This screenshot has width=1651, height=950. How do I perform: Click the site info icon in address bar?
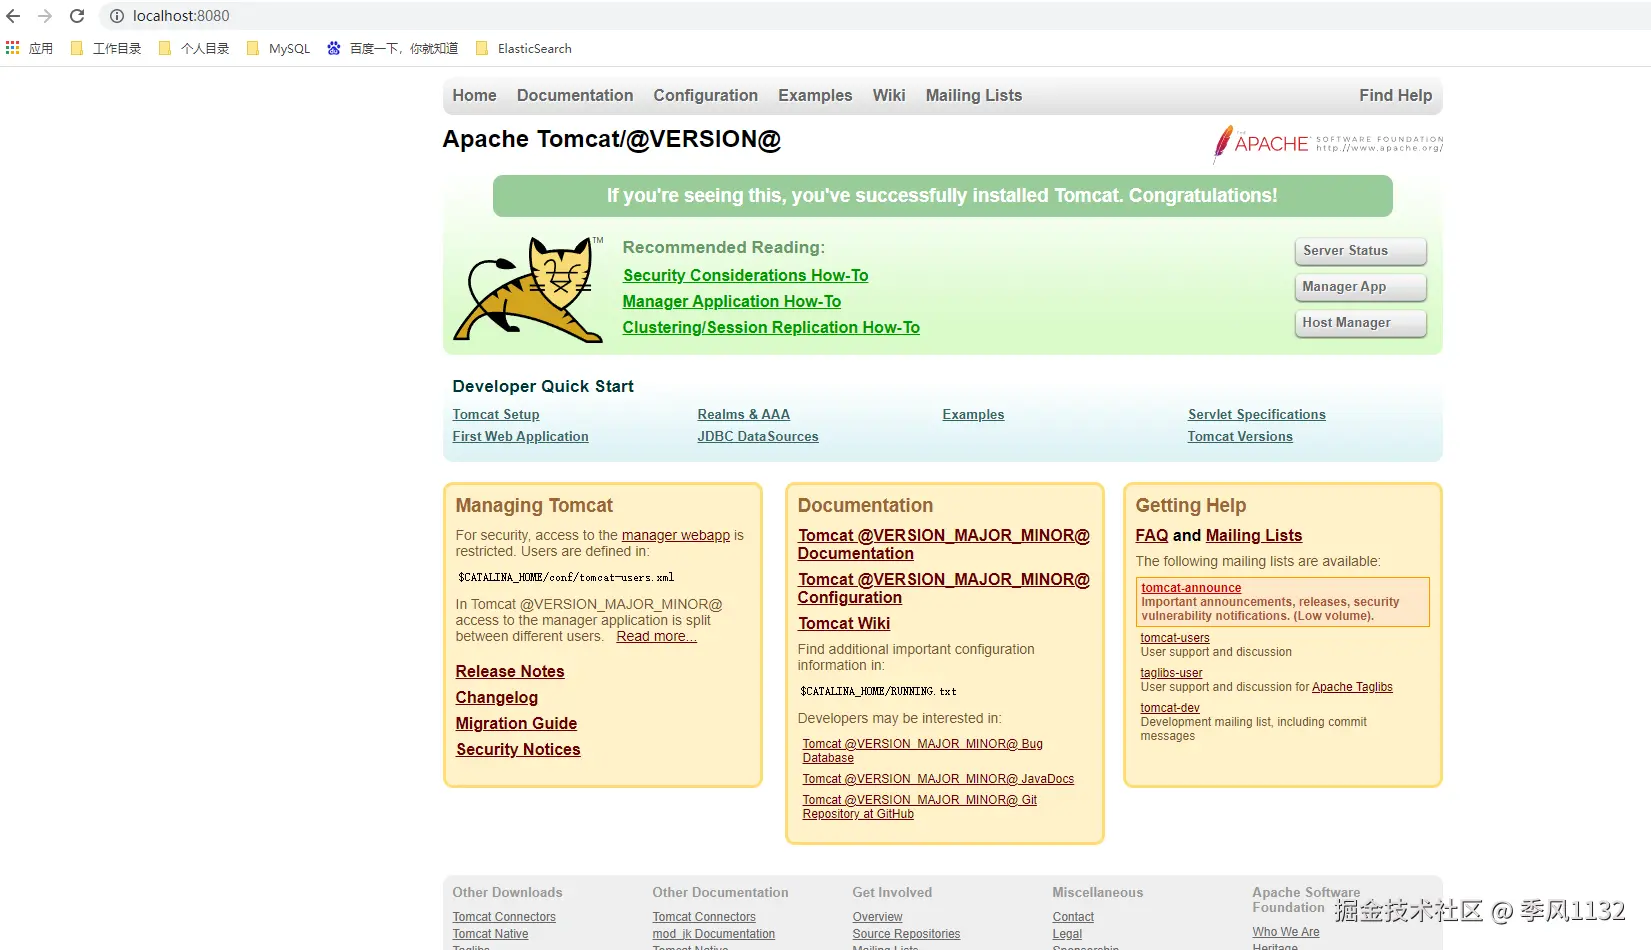117,16
